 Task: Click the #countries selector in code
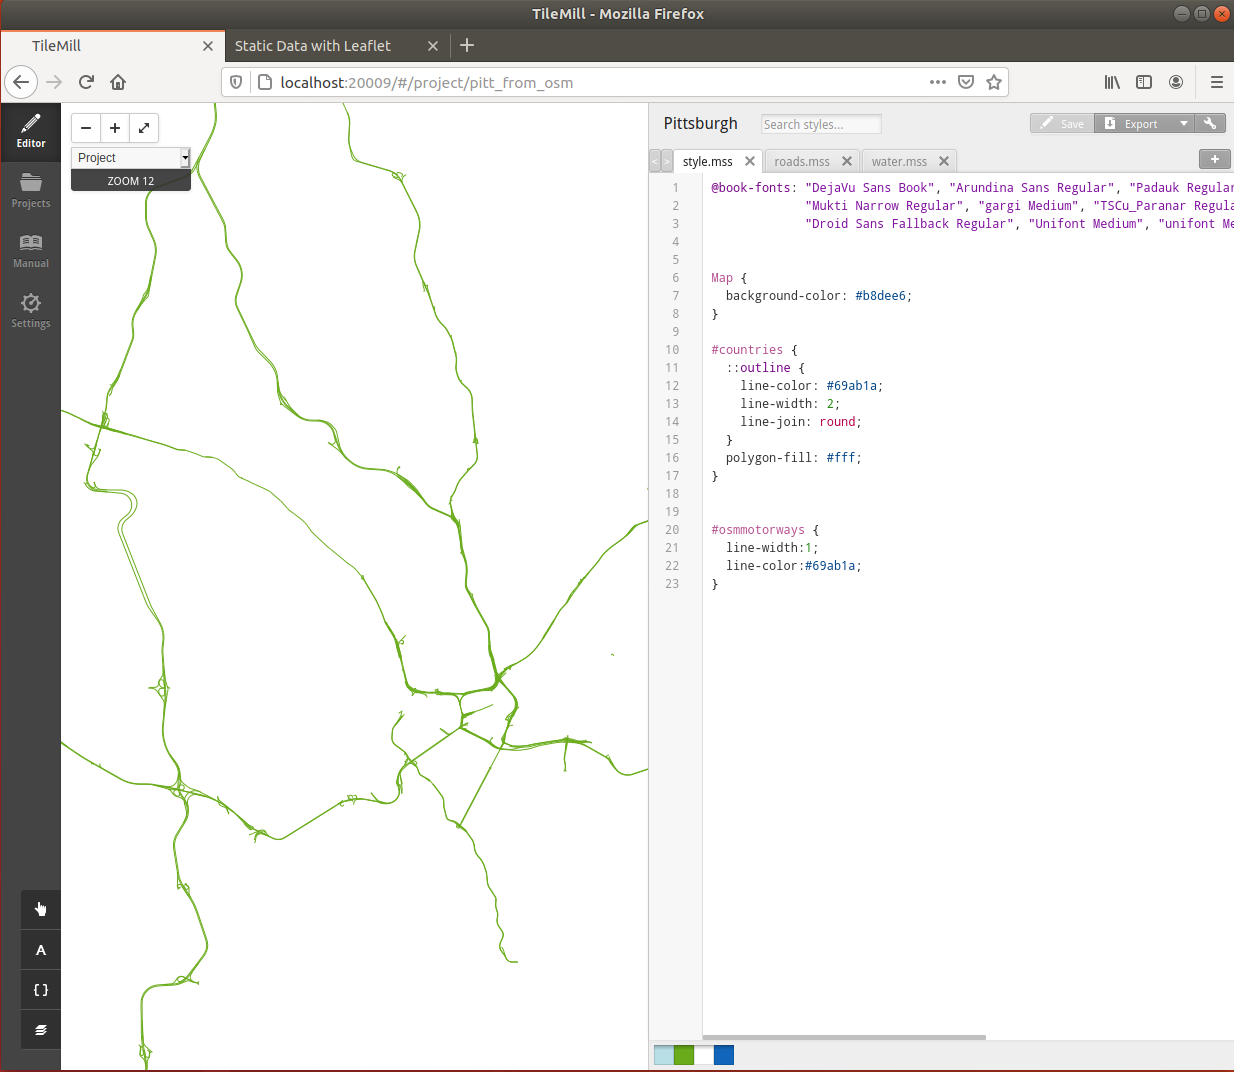747,350
